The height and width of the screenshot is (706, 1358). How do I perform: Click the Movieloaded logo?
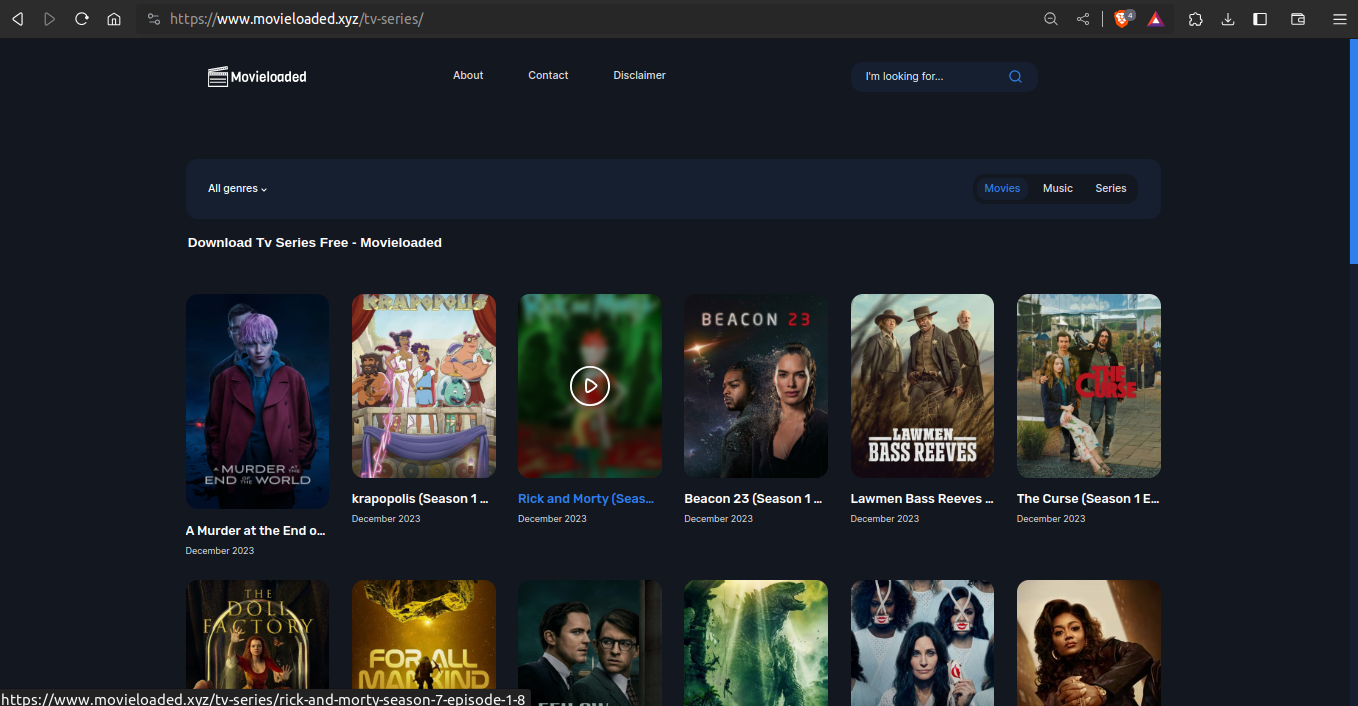(x=257, y=76)
